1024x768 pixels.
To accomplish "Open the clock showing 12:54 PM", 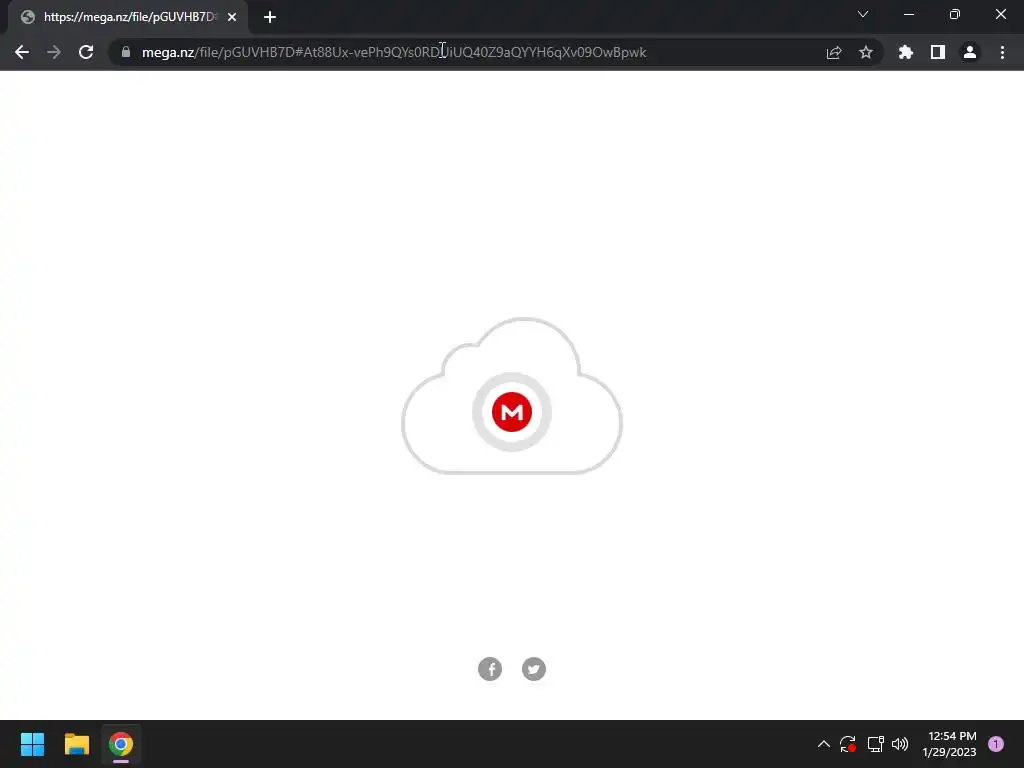I will pyautogui.click(x=949, y=744).
